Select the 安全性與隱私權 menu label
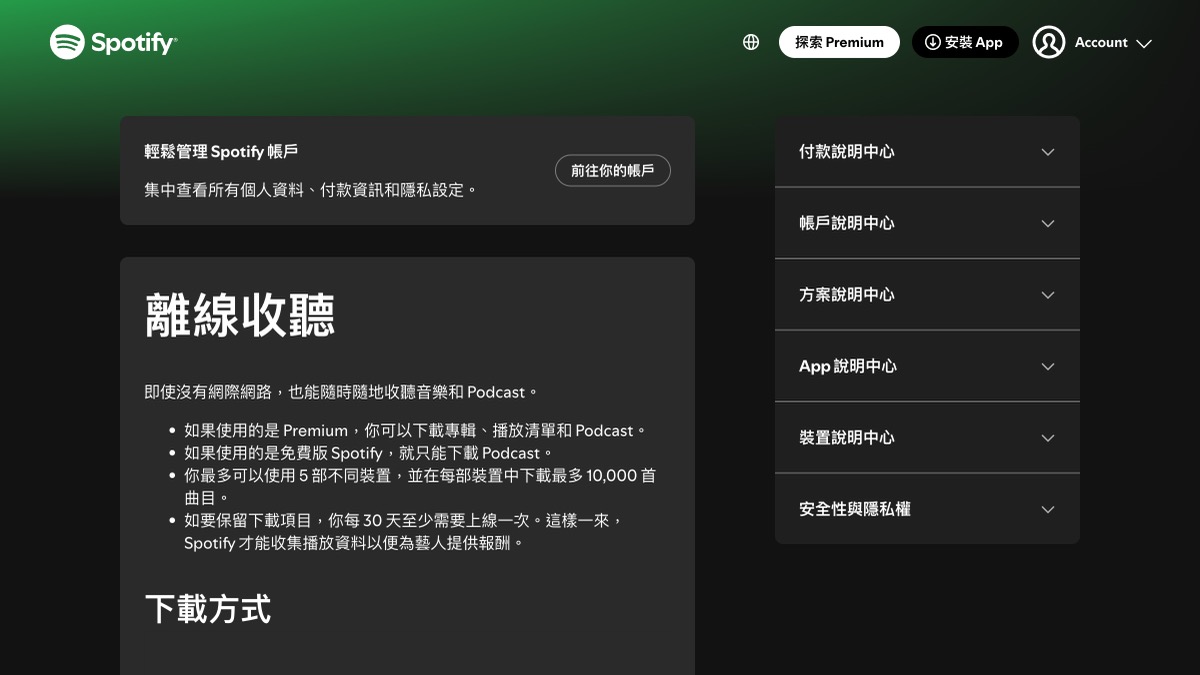The image size is (1200, 675). click(854, 509)
